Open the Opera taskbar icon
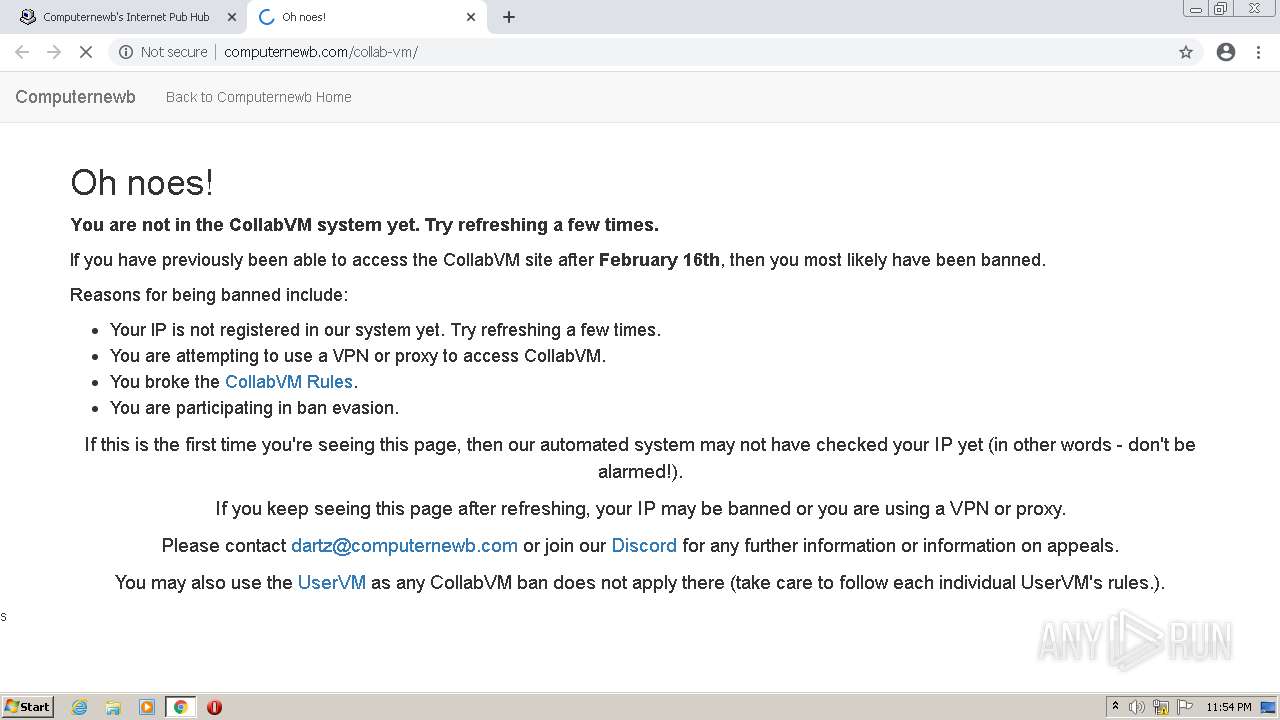This screenshot has width=1280, height=720. (214, 707)
